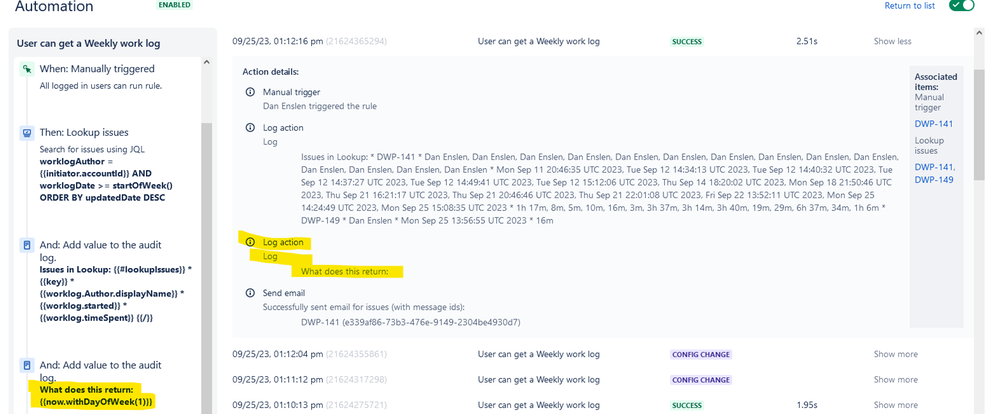Collapse details with Show less
Image resolution: width=999 pixels, height=414 pixels.
892,41
